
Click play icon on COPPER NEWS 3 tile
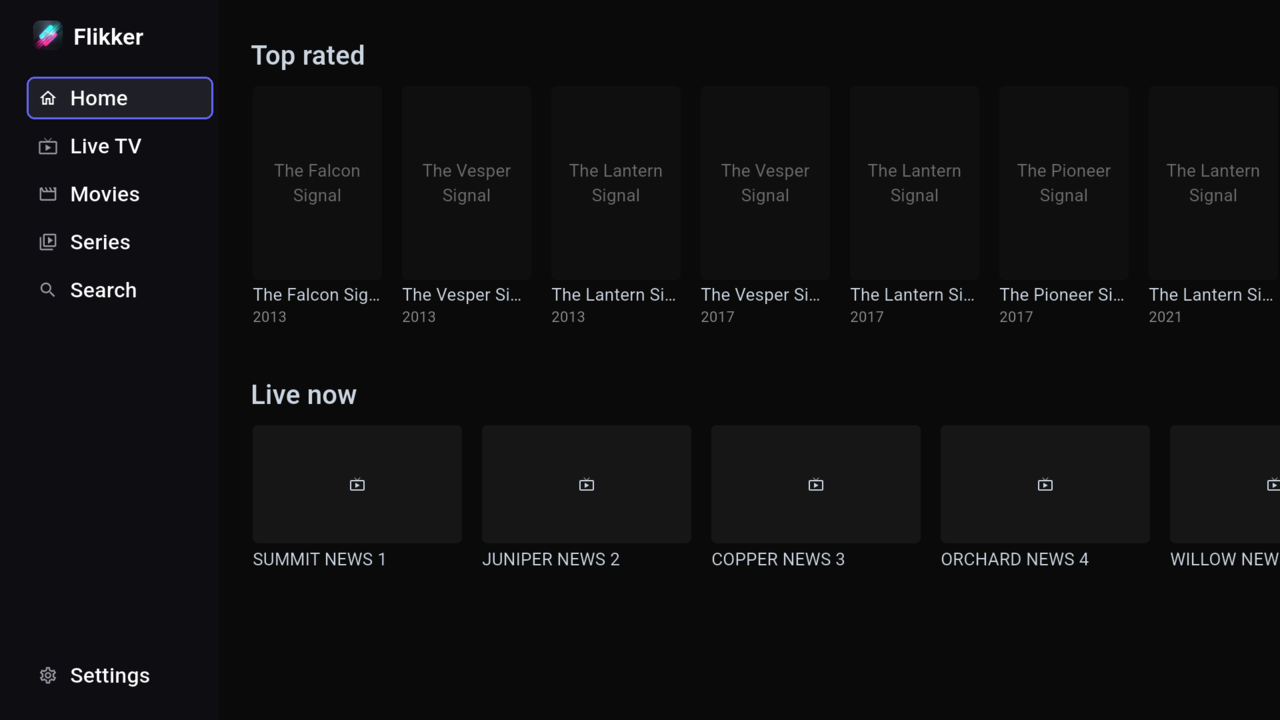click(x=816, y=485)
